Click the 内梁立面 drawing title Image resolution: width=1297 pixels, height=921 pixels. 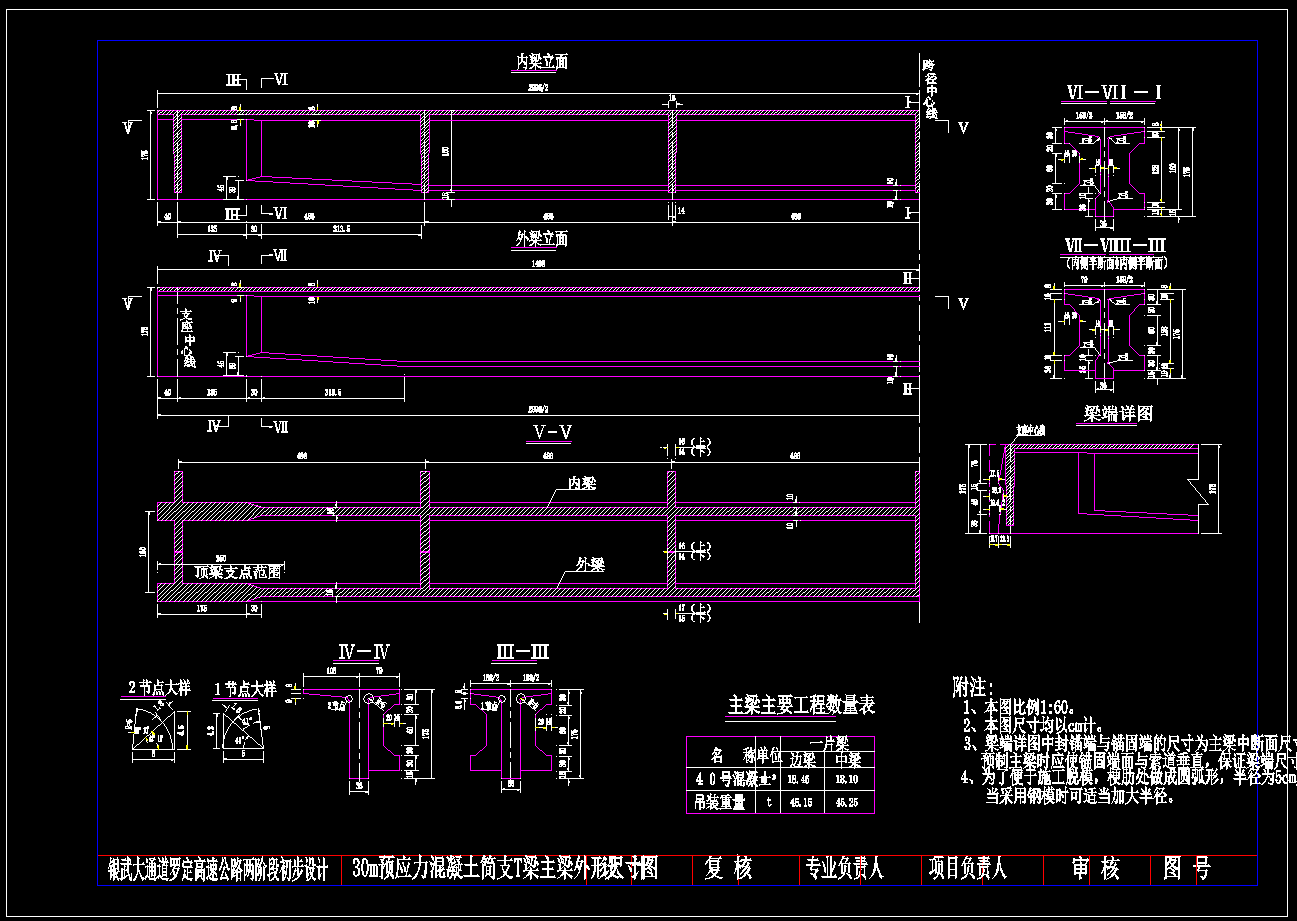pyautogui.click(x=542, y=62)
